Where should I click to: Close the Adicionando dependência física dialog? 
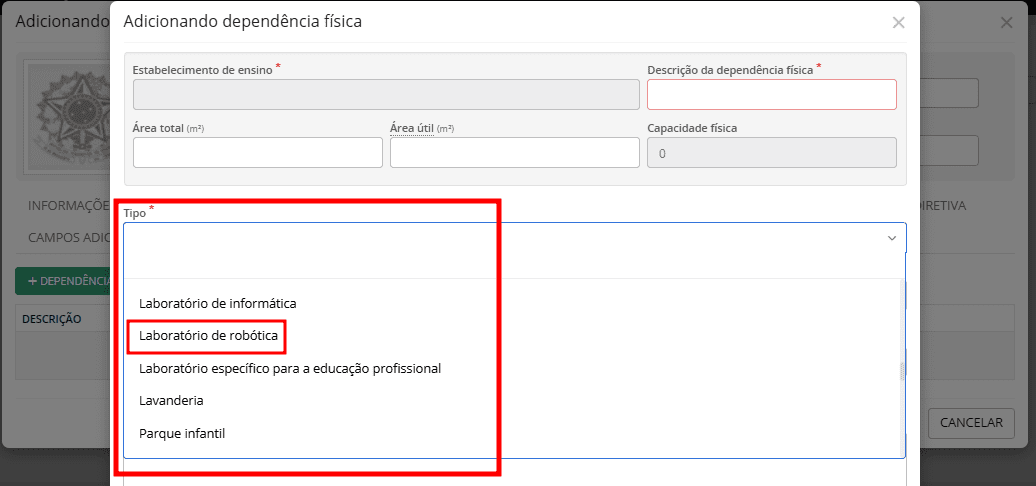[898, 22]
